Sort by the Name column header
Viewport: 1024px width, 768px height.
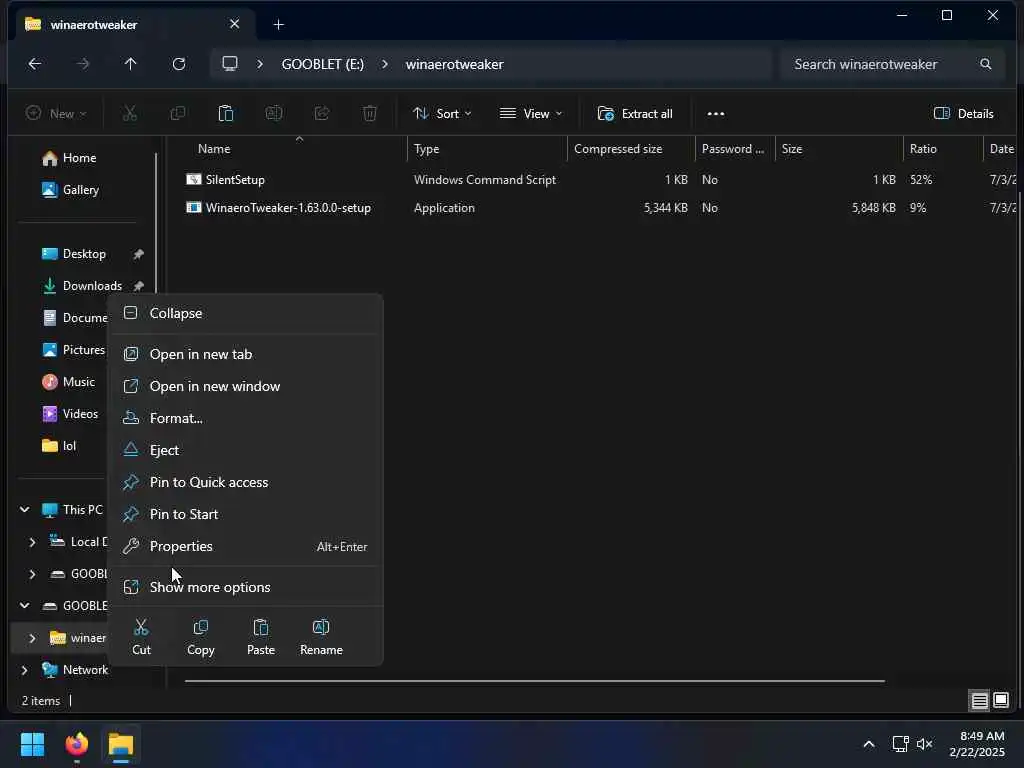click(214, 149)
